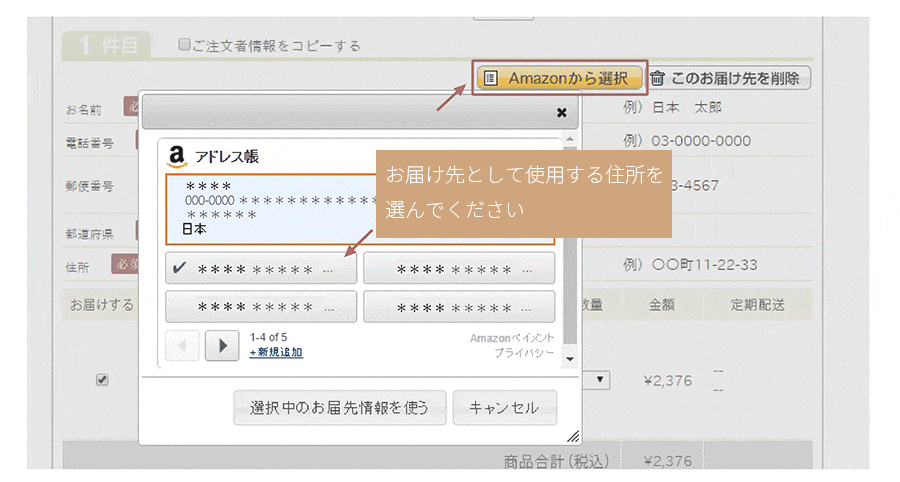
Task: Click the 'このお届け先を削除' delete button
Action: 729,78
